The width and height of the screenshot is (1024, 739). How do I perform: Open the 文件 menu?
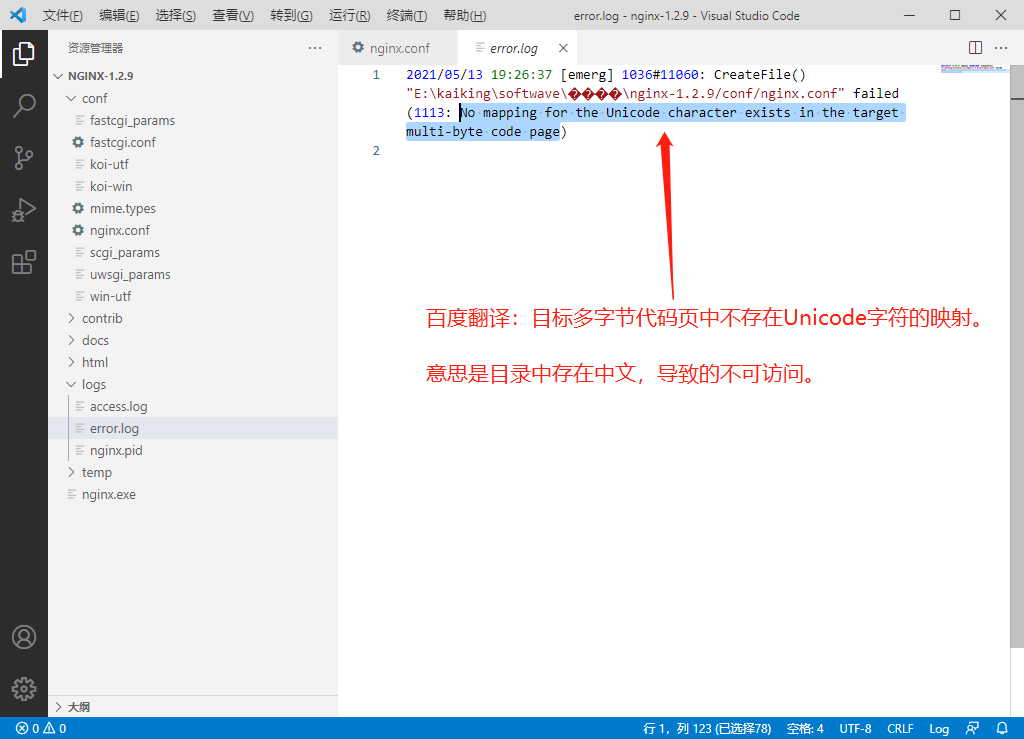tap(62, 15)
